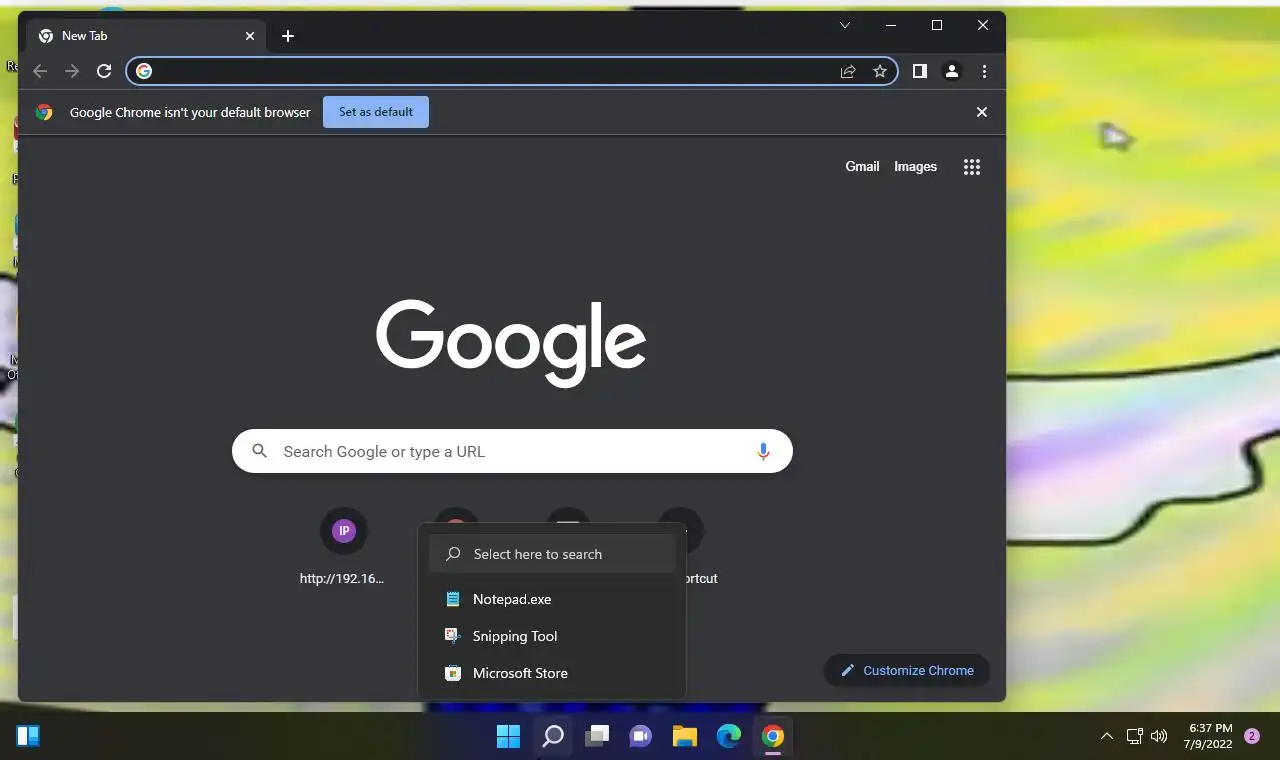Open the volume tray icon
The height and width of the screenshot is (760, 1280).
(x=1159, y=736)
